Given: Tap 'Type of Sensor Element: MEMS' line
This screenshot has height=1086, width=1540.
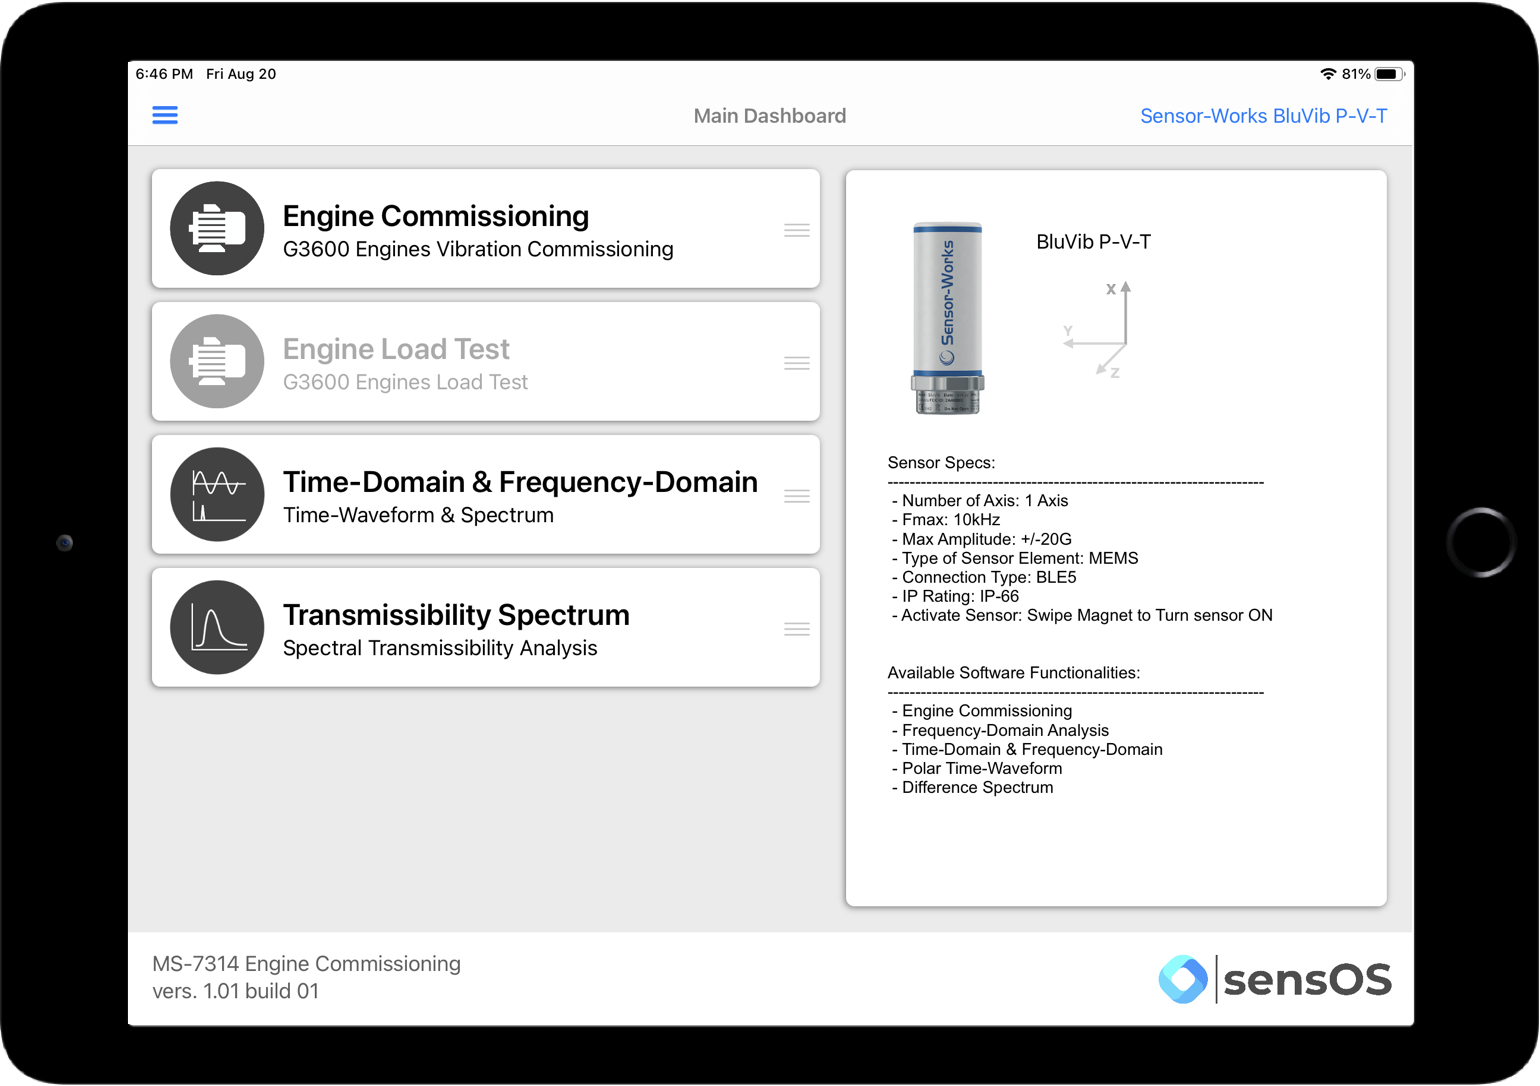Looking at the screenshot, I should pos(1015,558).
